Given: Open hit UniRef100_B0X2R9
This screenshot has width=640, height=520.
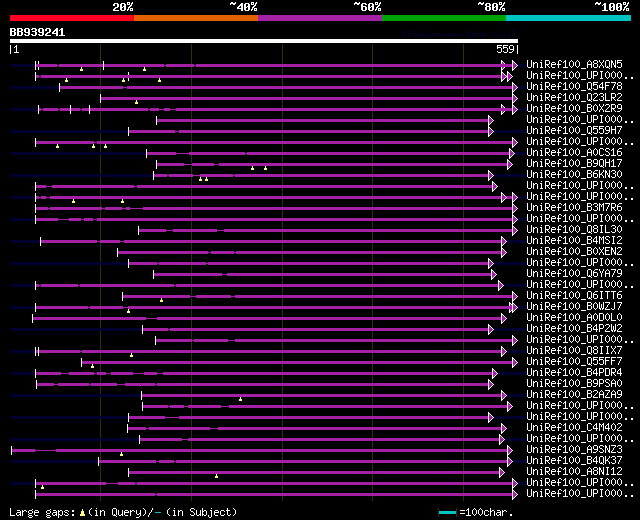Looking at the screenshot, I should click(x=574, y=109).
